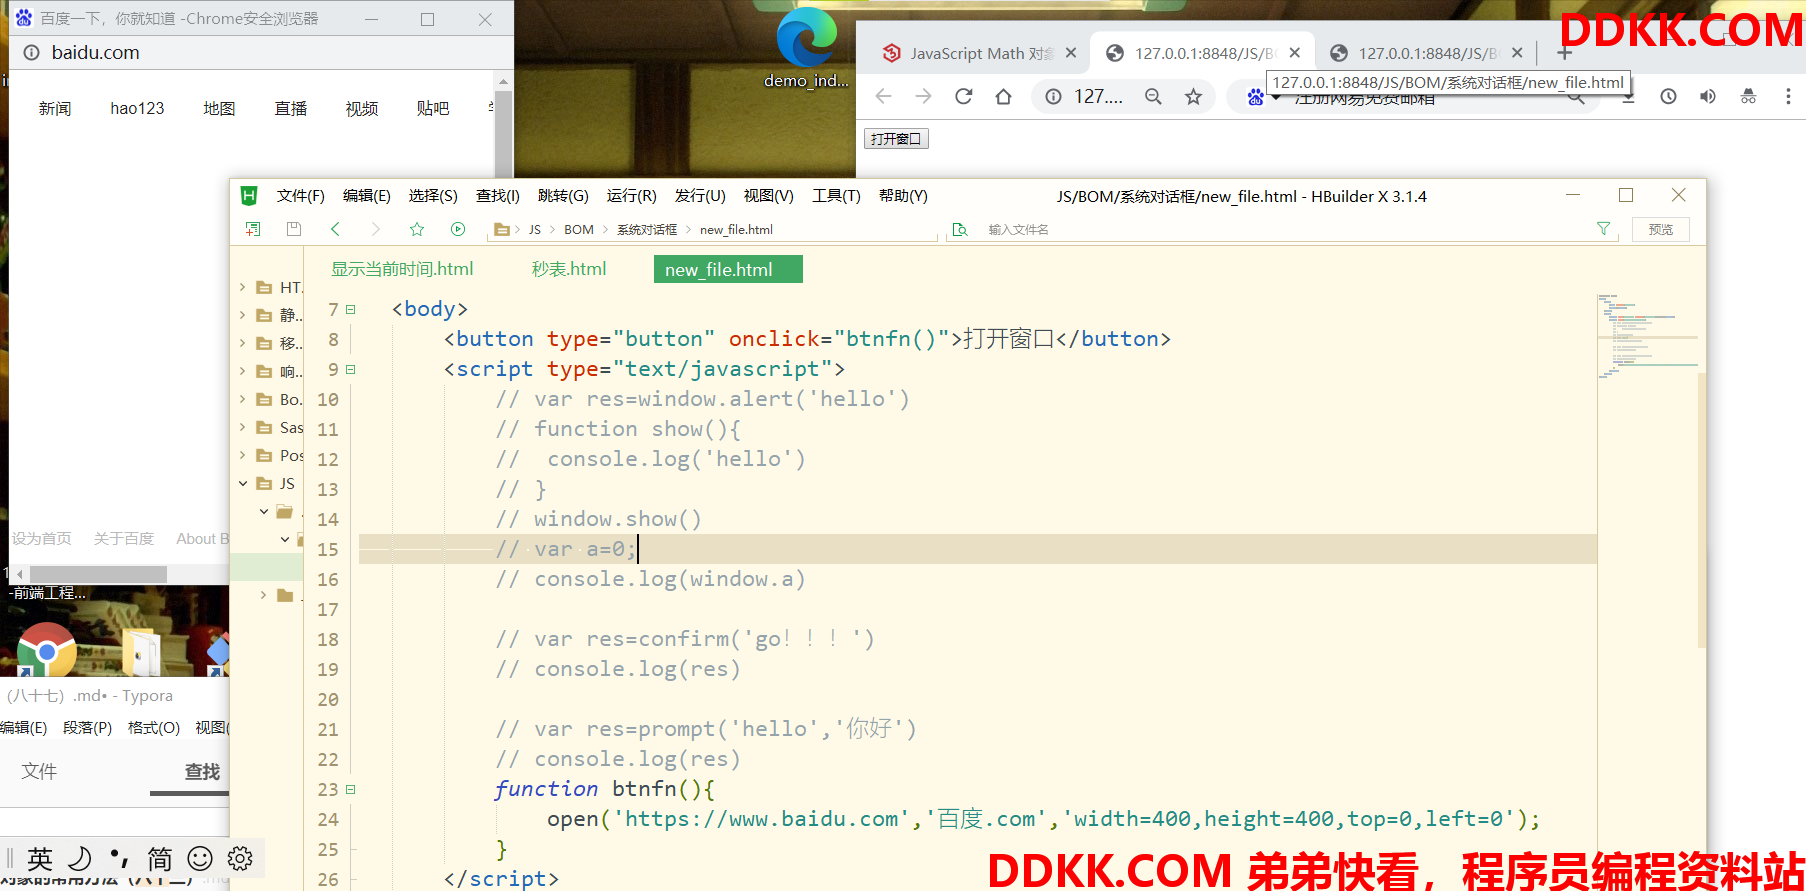Collapse the fold marker on line 7
This screenshot has width=1806, height=891.
[351, 310]
